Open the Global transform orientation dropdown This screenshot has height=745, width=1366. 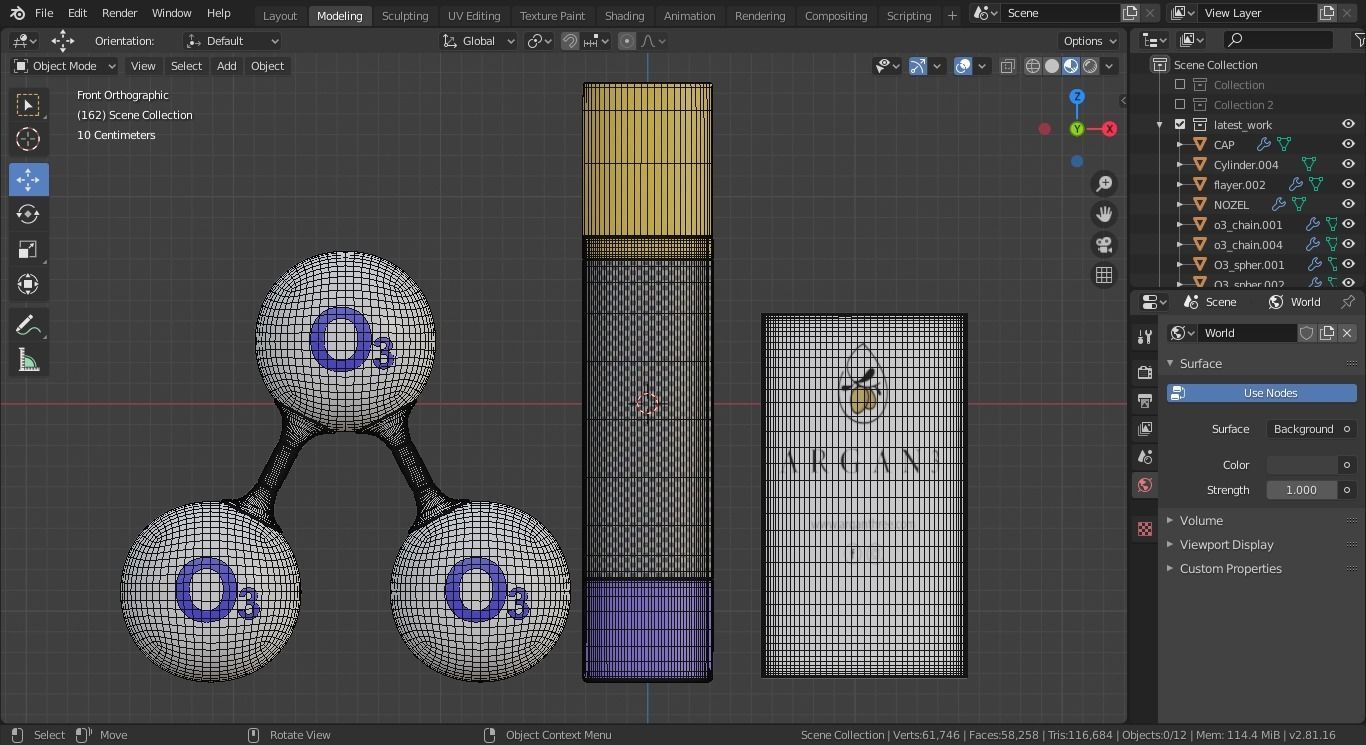pyautogui.click(x=479, y=41)
